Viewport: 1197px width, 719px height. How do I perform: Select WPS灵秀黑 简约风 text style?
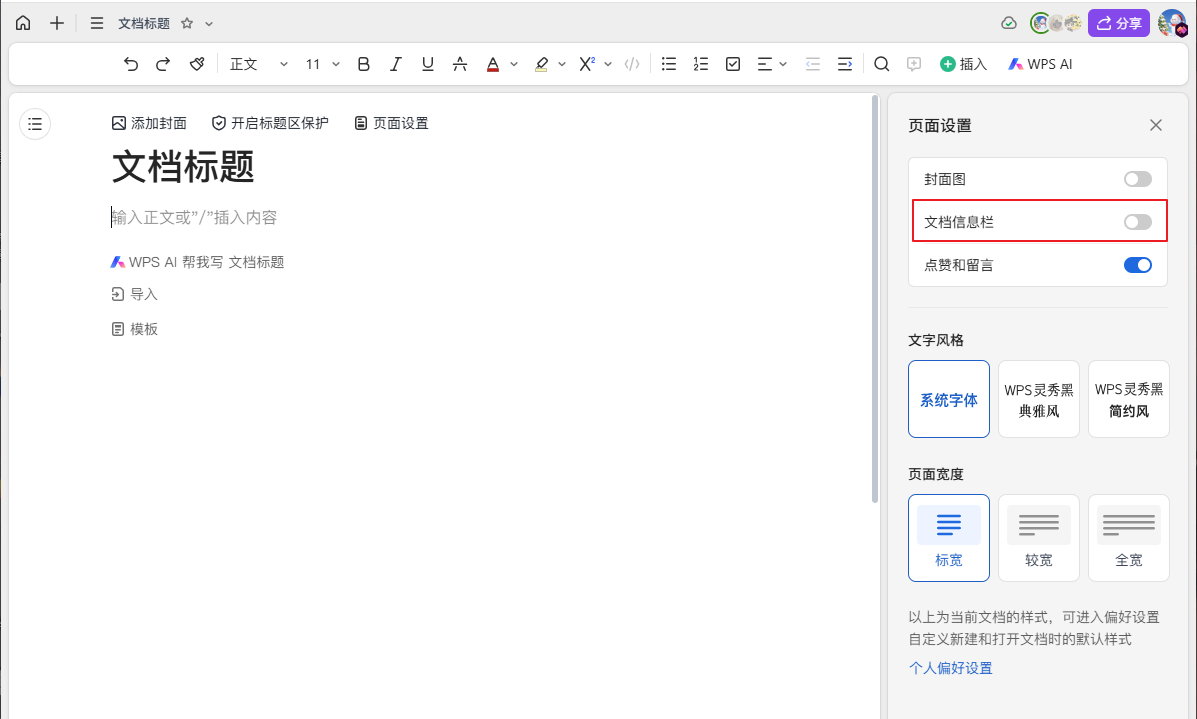click(1128, 399)
